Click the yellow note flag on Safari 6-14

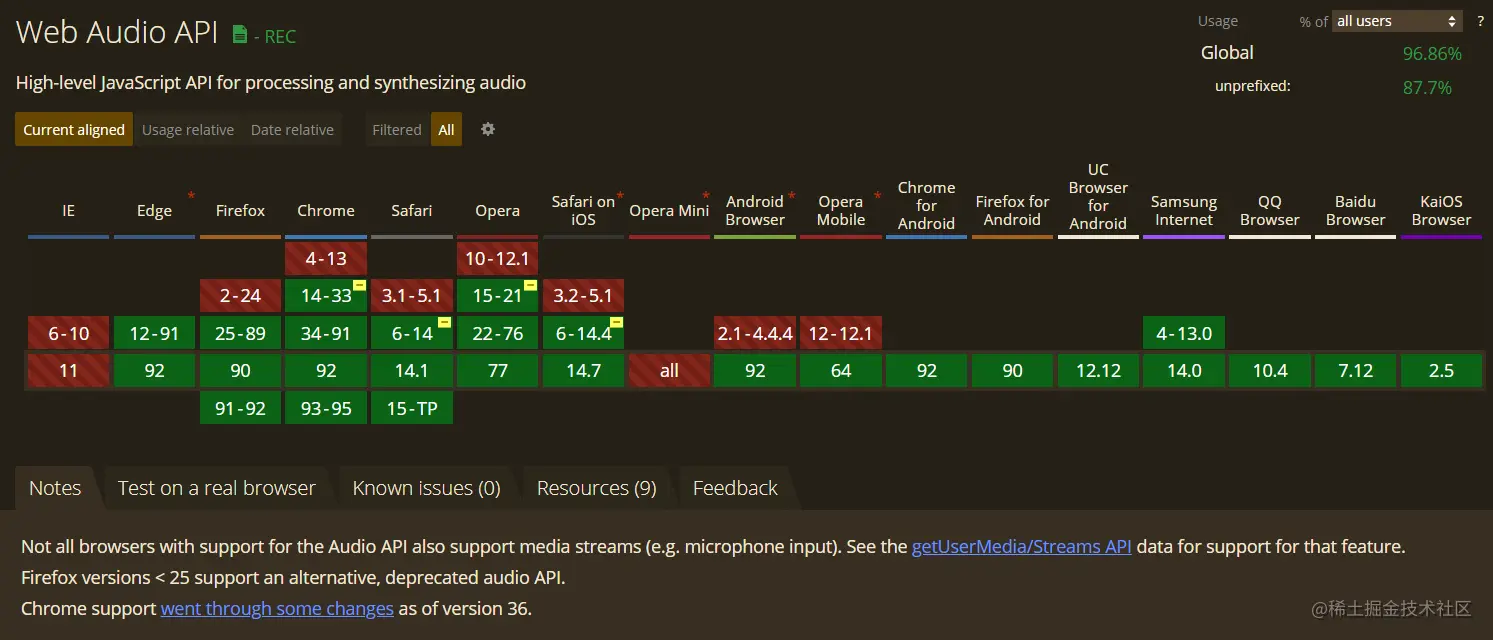[x=445, y=323]
